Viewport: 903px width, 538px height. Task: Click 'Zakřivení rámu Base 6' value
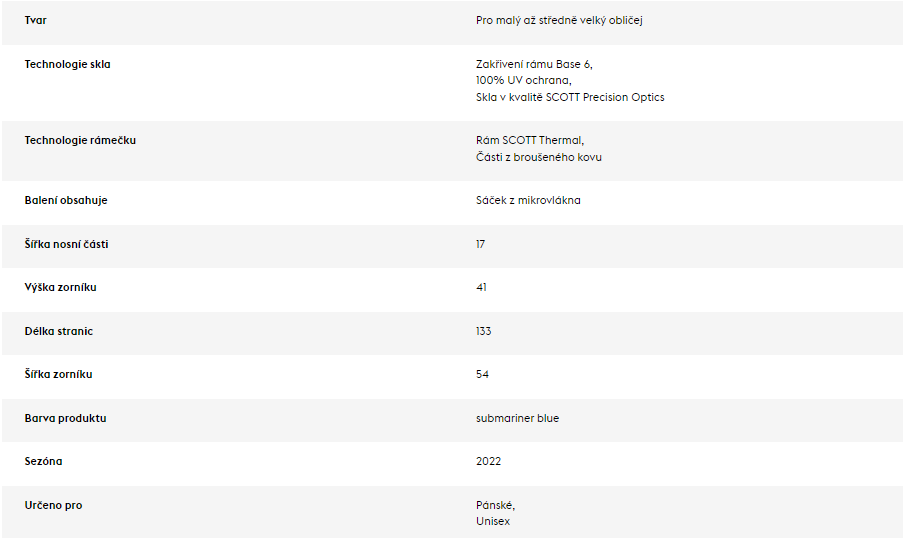coord(534,64)
